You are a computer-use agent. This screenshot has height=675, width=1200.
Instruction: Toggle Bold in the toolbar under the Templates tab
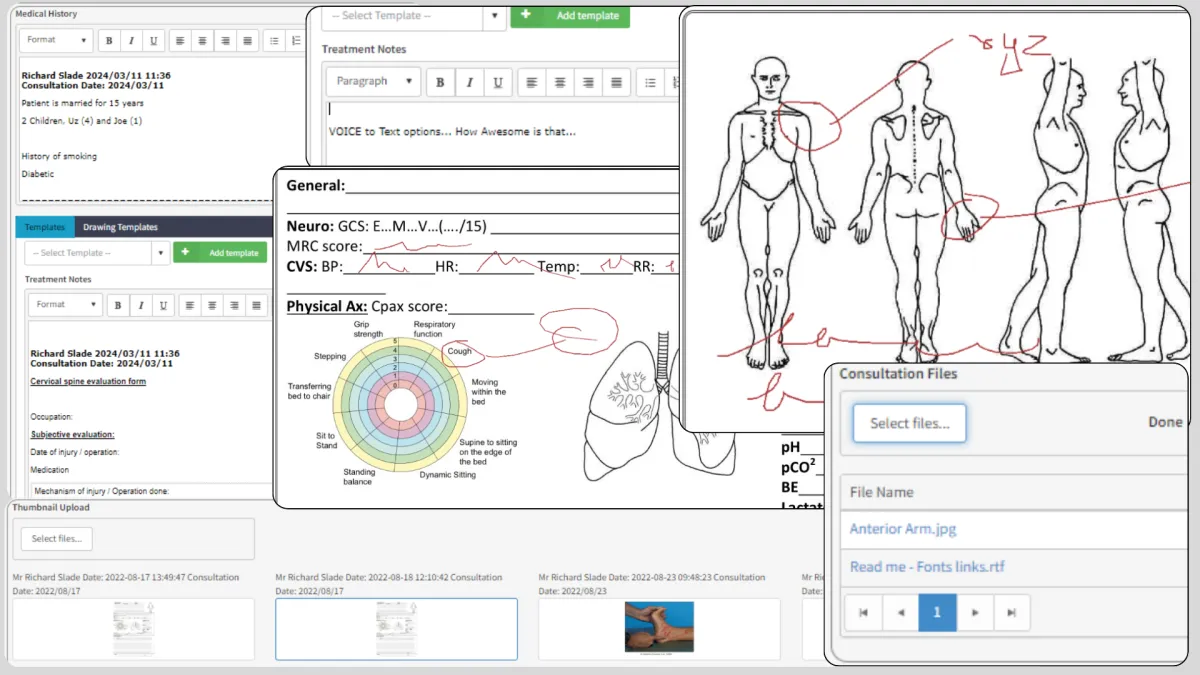point(118,305)
